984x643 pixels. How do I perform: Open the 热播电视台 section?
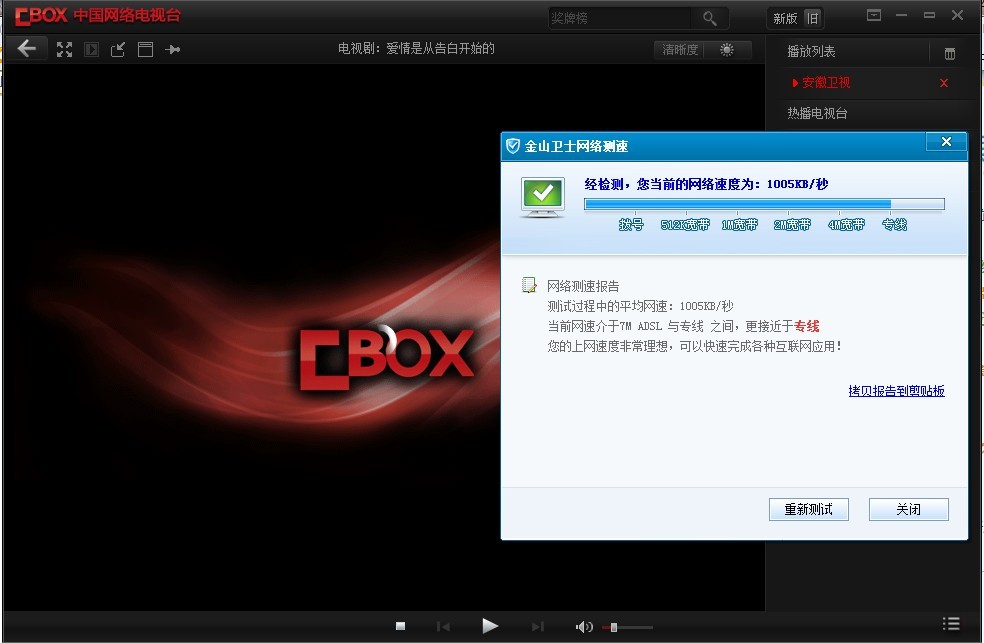817,114
